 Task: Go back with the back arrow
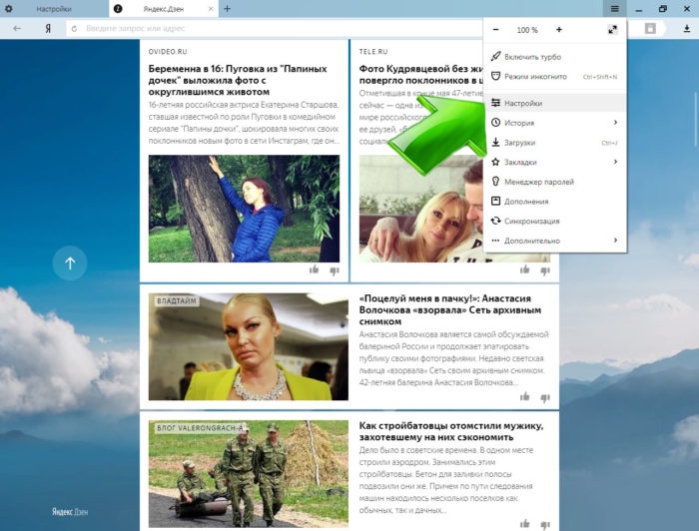pyautogui.click(x=17, y=29)
